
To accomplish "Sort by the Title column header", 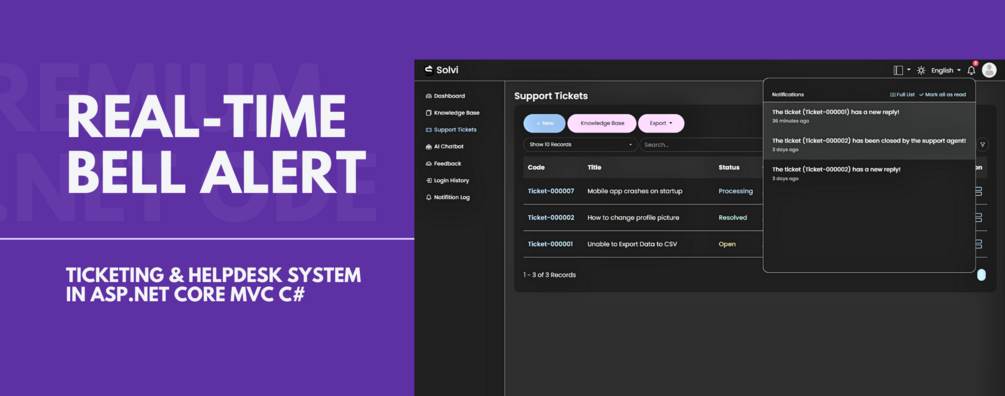I will coord(594,167).
